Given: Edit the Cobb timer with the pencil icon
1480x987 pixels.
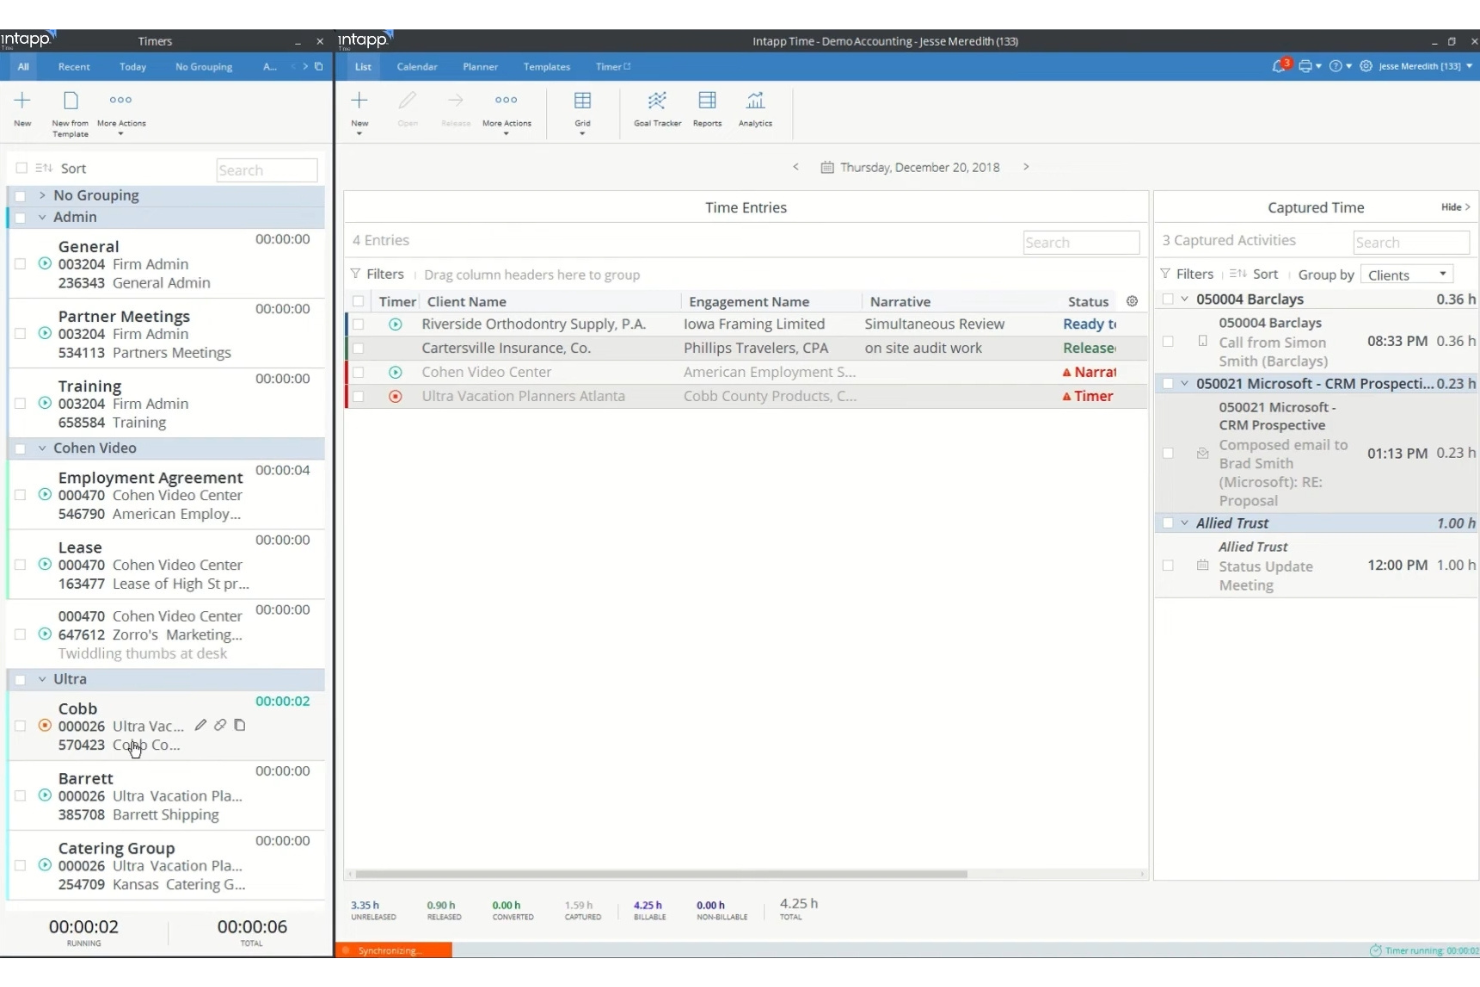Looking at the screenshot, I should coord(200,725).
